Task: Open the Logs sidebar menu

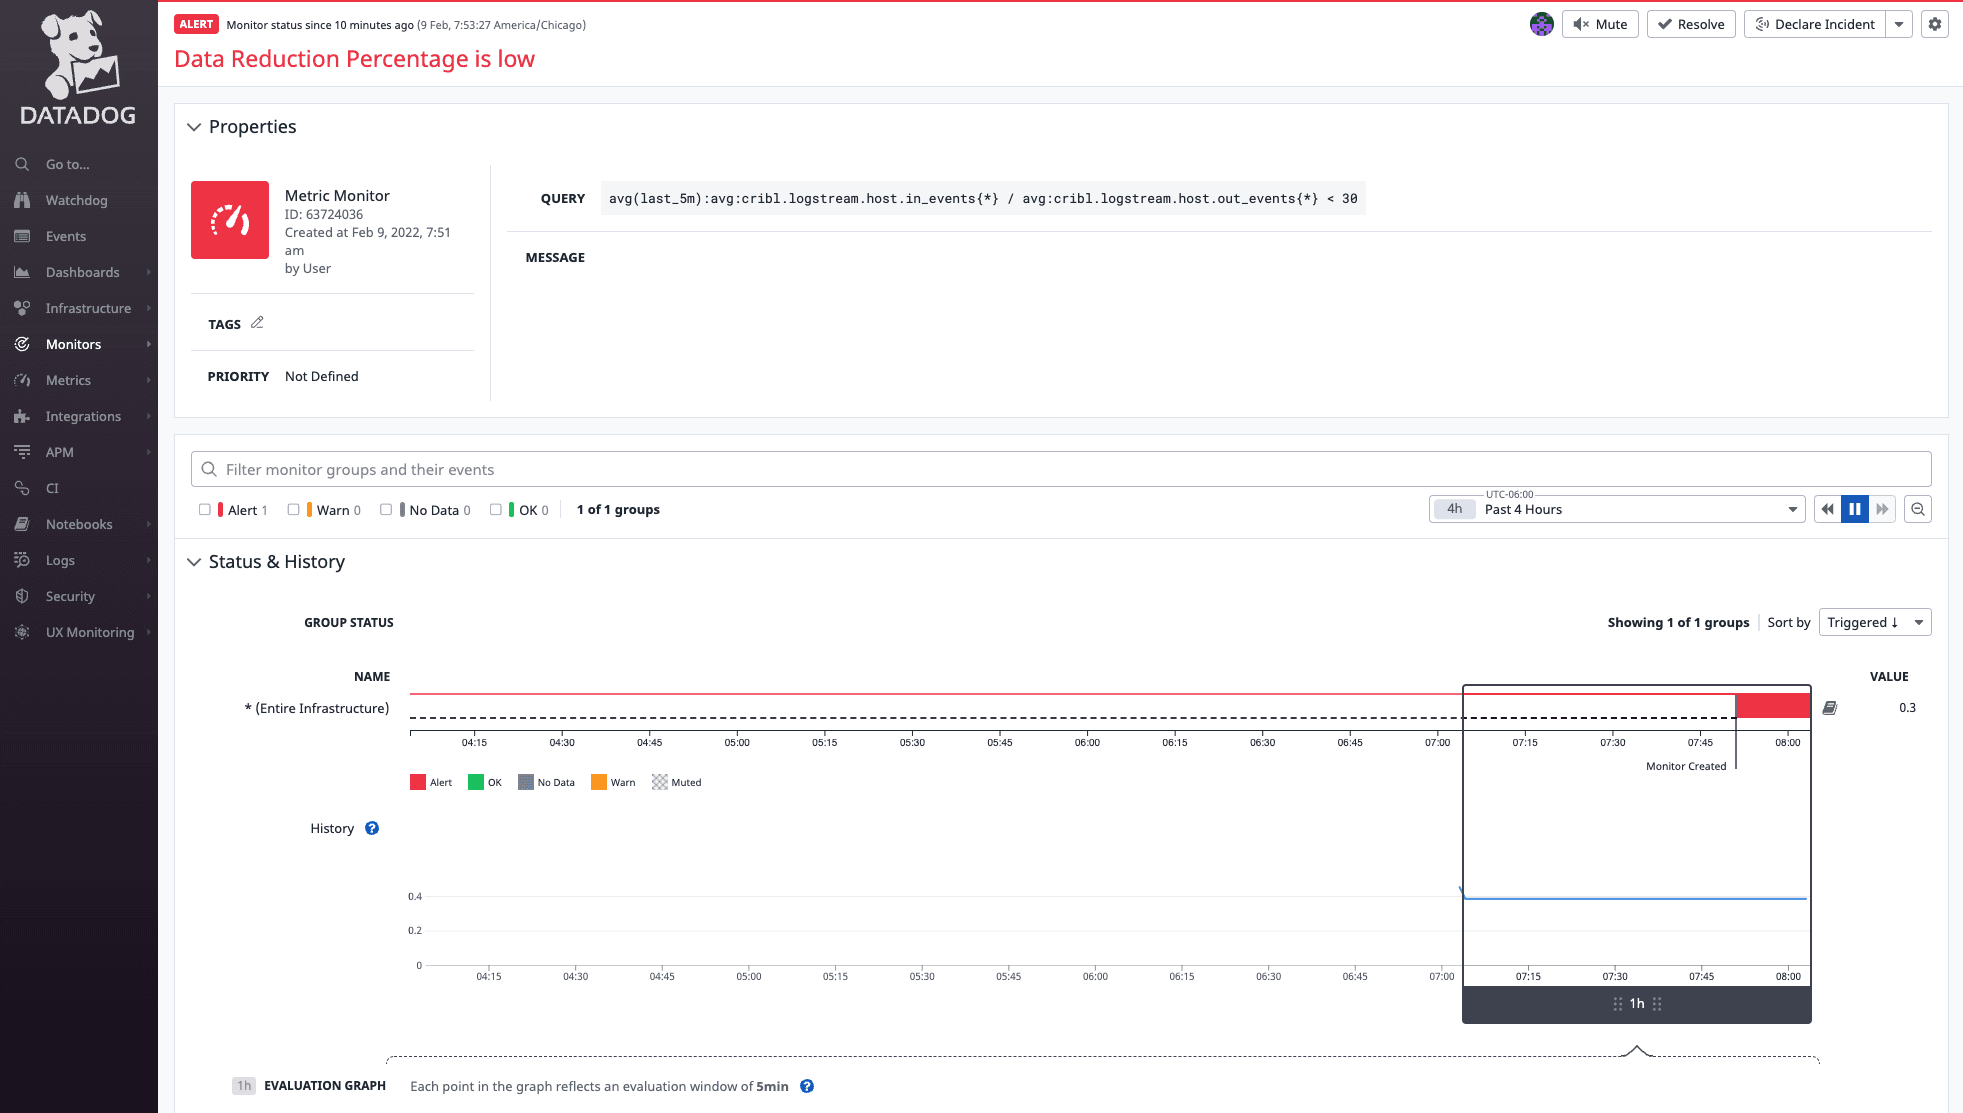Action: pyautogui.click(x=60, y=560)
